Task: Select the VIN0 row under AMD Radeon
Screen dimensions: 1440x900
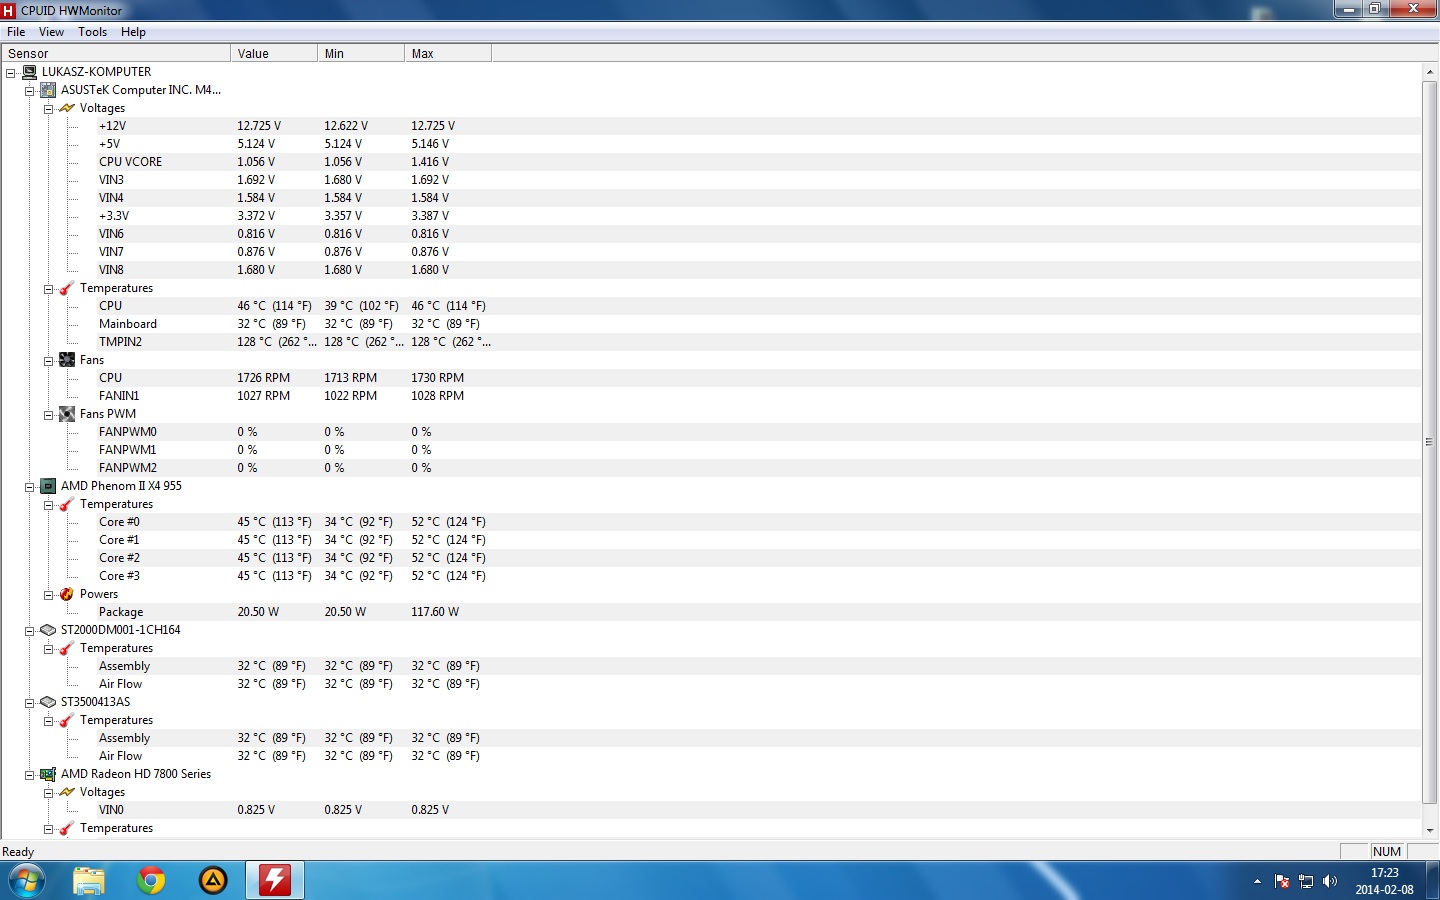Action: click(711, 810)
